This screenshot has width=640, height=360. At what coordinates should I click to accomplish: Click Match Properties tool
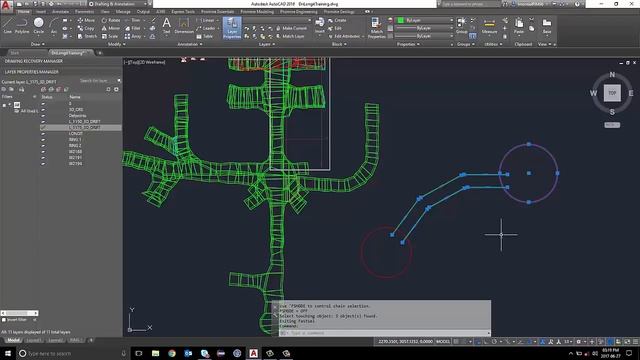point(376,28)
